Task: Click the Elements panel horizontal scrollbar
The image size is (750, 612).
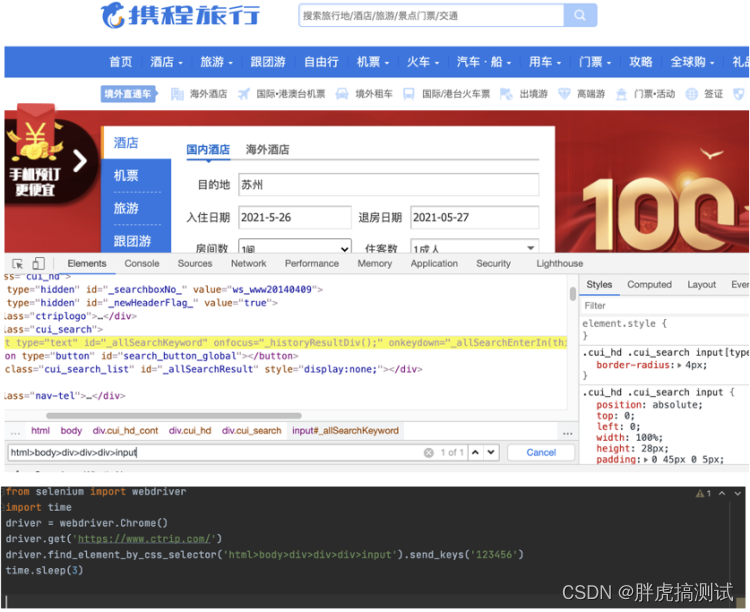Action: (x=174, y=416)
